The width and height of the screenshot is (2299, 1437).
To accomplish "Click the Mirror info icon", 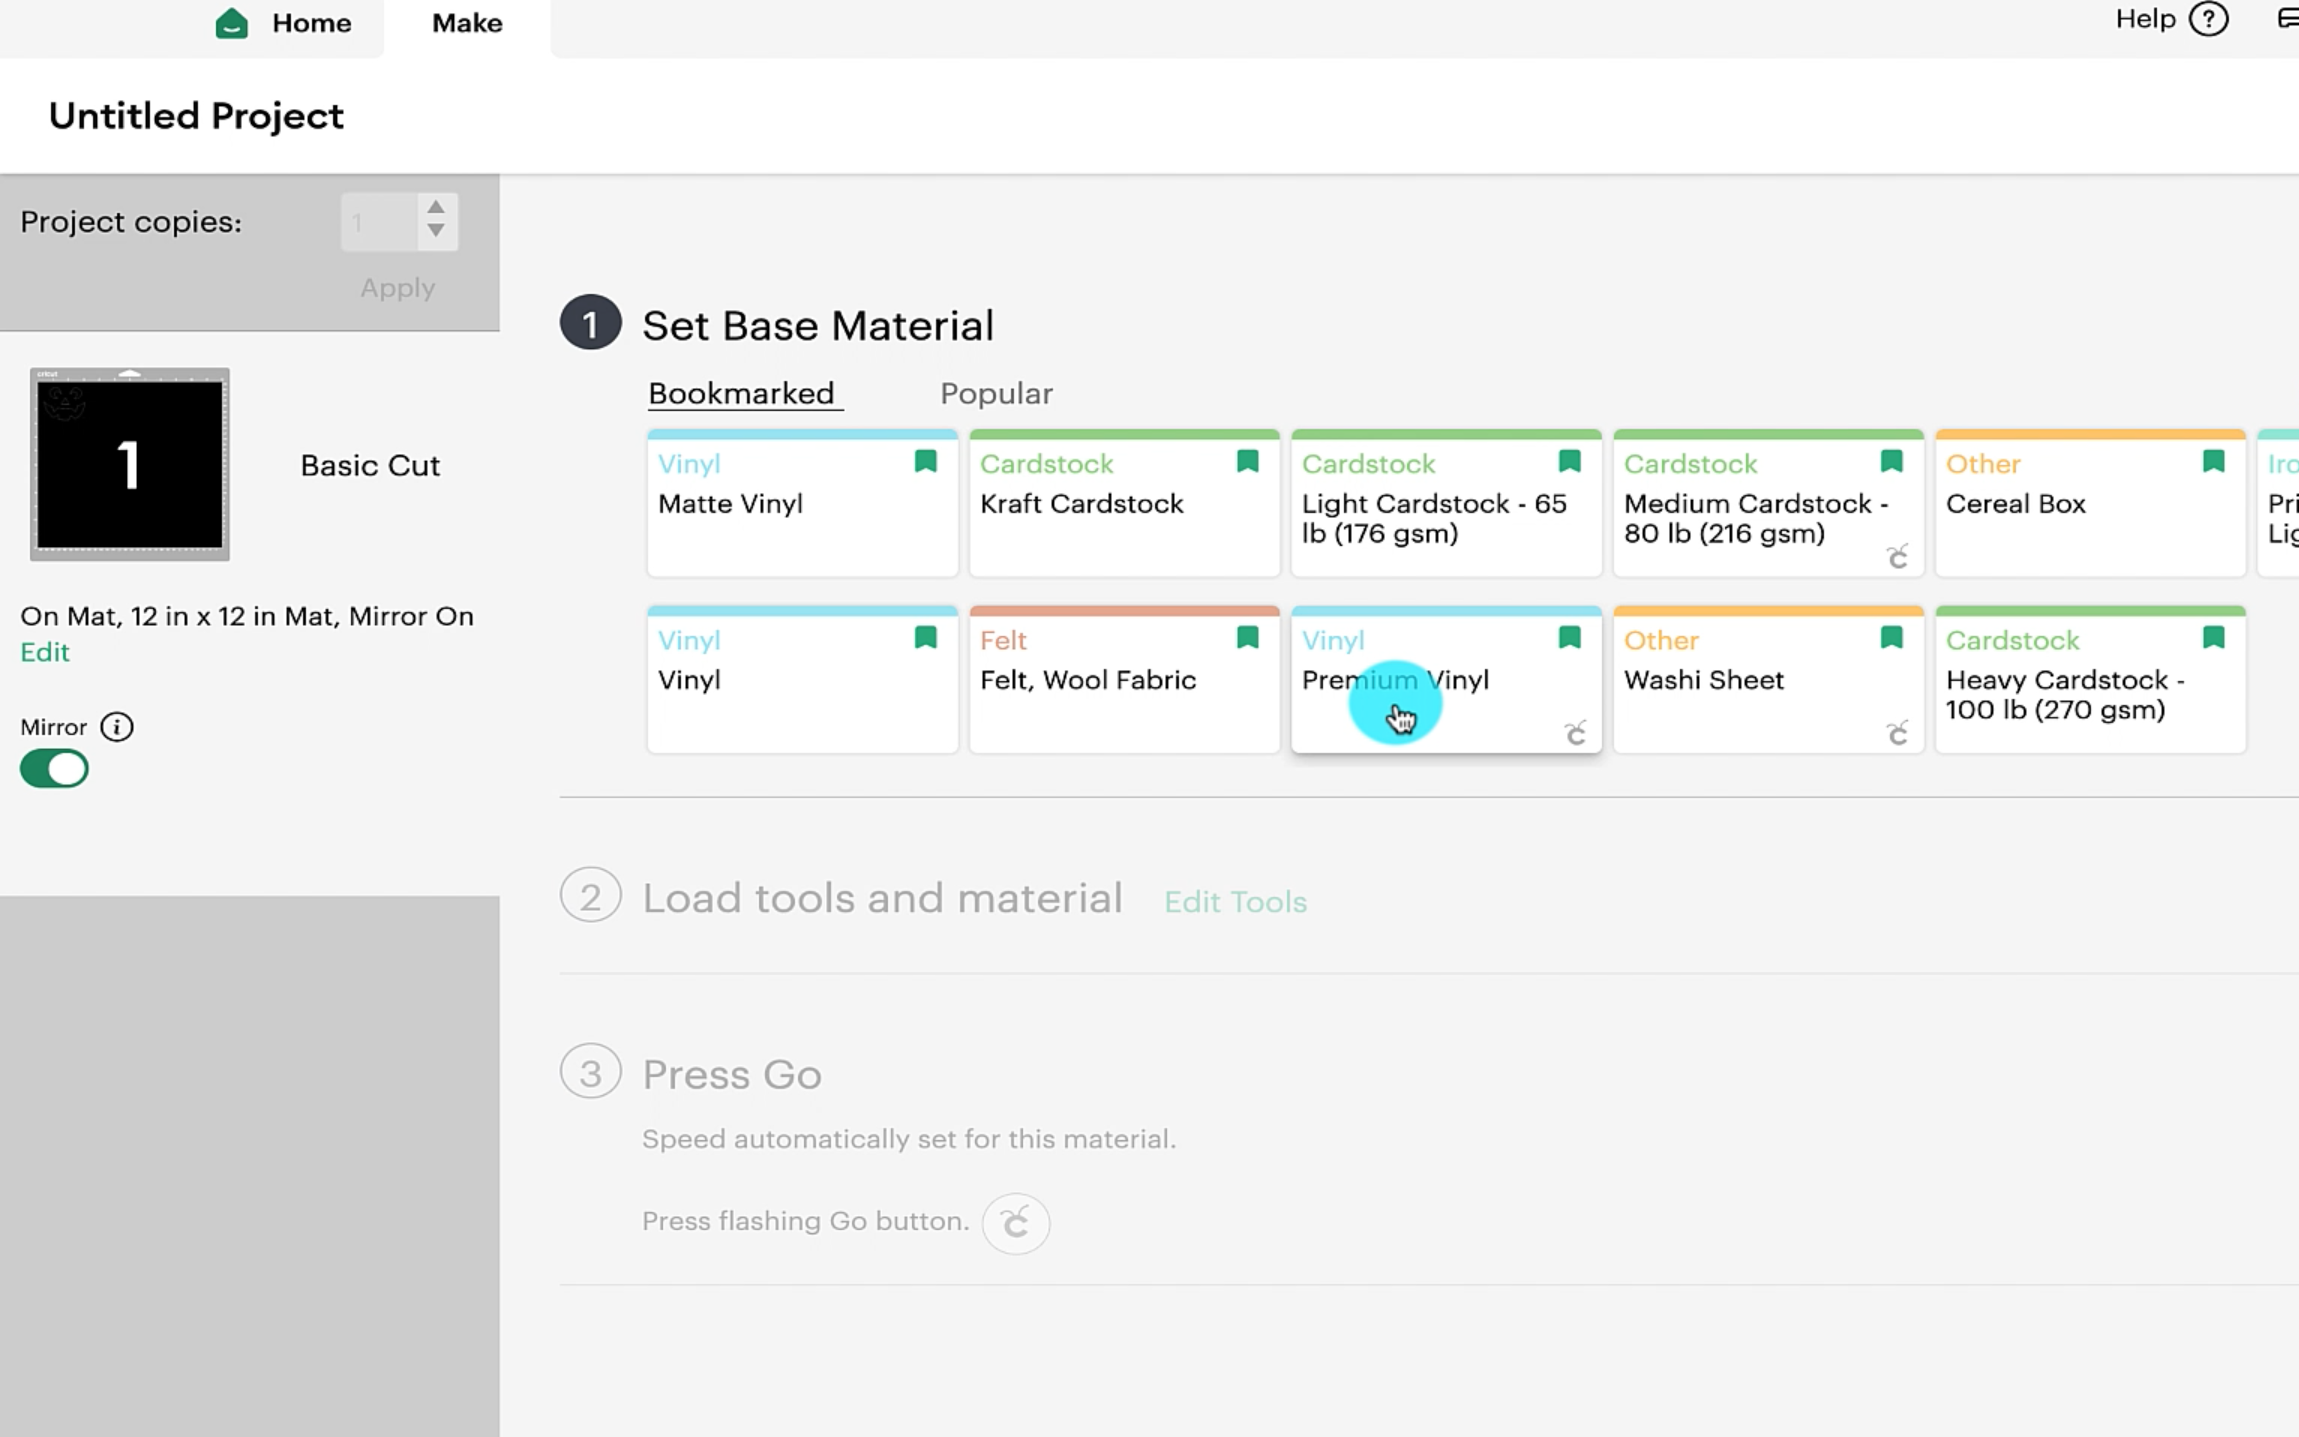I will click(117, 727).
